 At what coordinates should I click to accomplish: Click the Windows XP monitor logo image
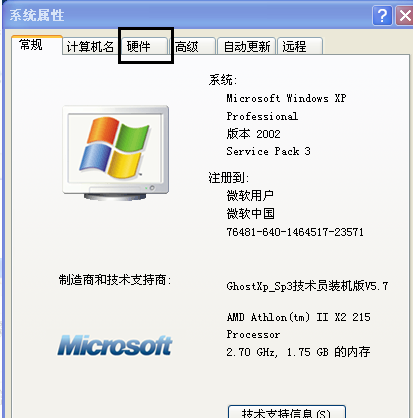[116, 153]
